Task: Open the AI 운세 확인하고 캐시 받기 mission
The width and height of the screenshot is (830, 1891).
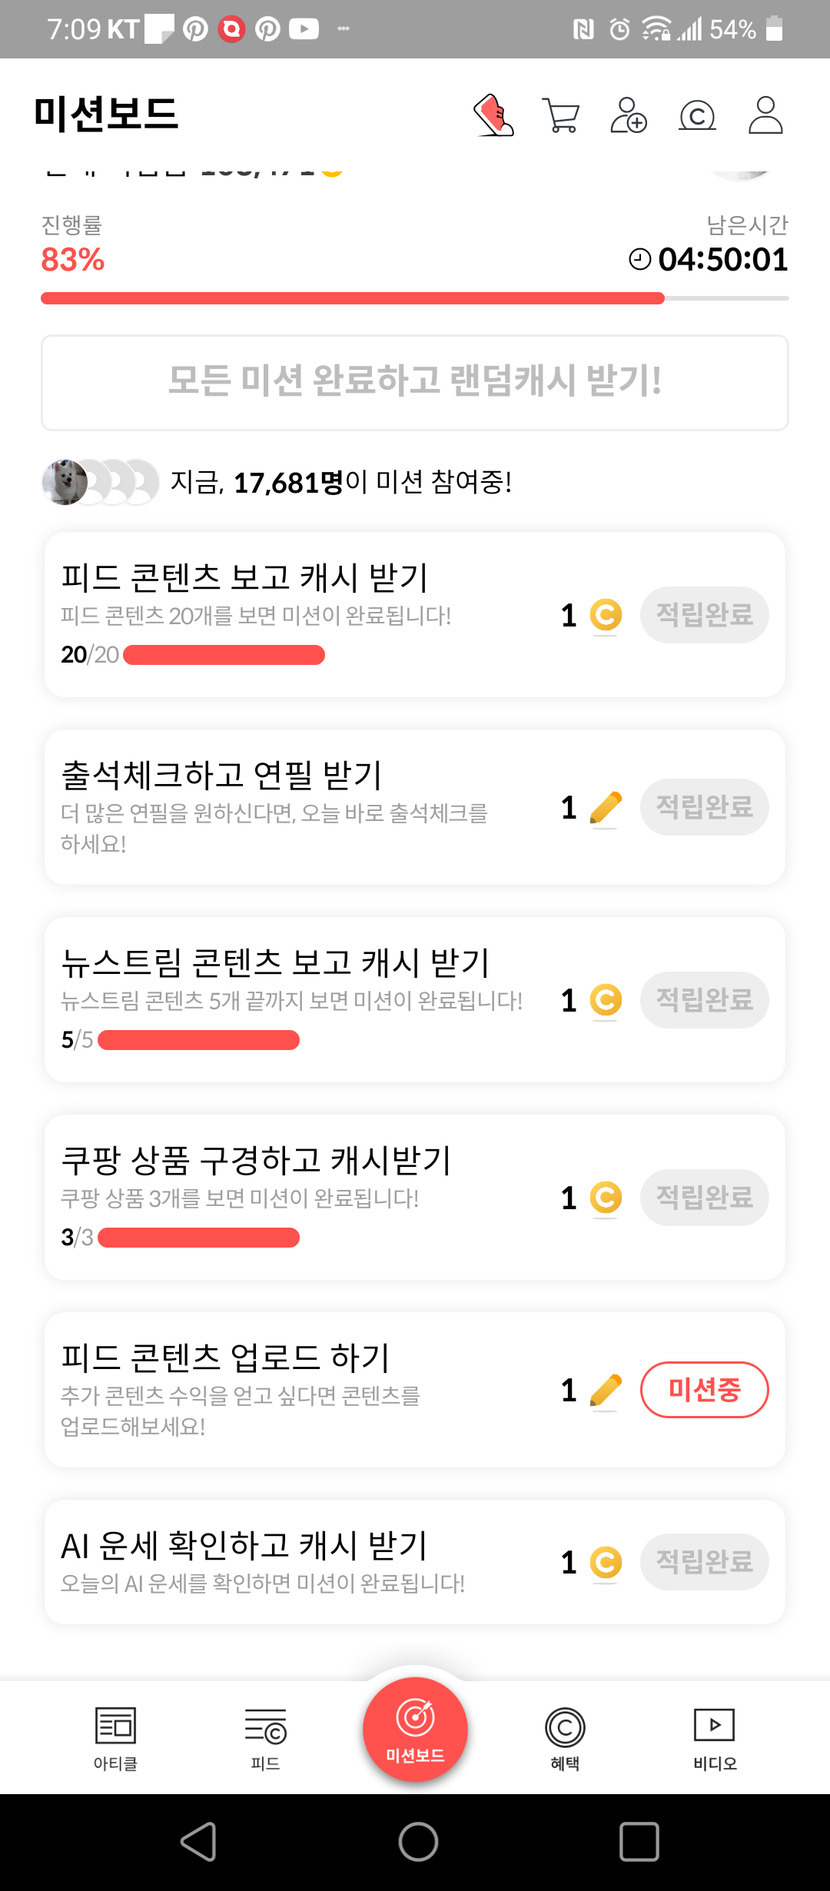Action: [300, 1561]
